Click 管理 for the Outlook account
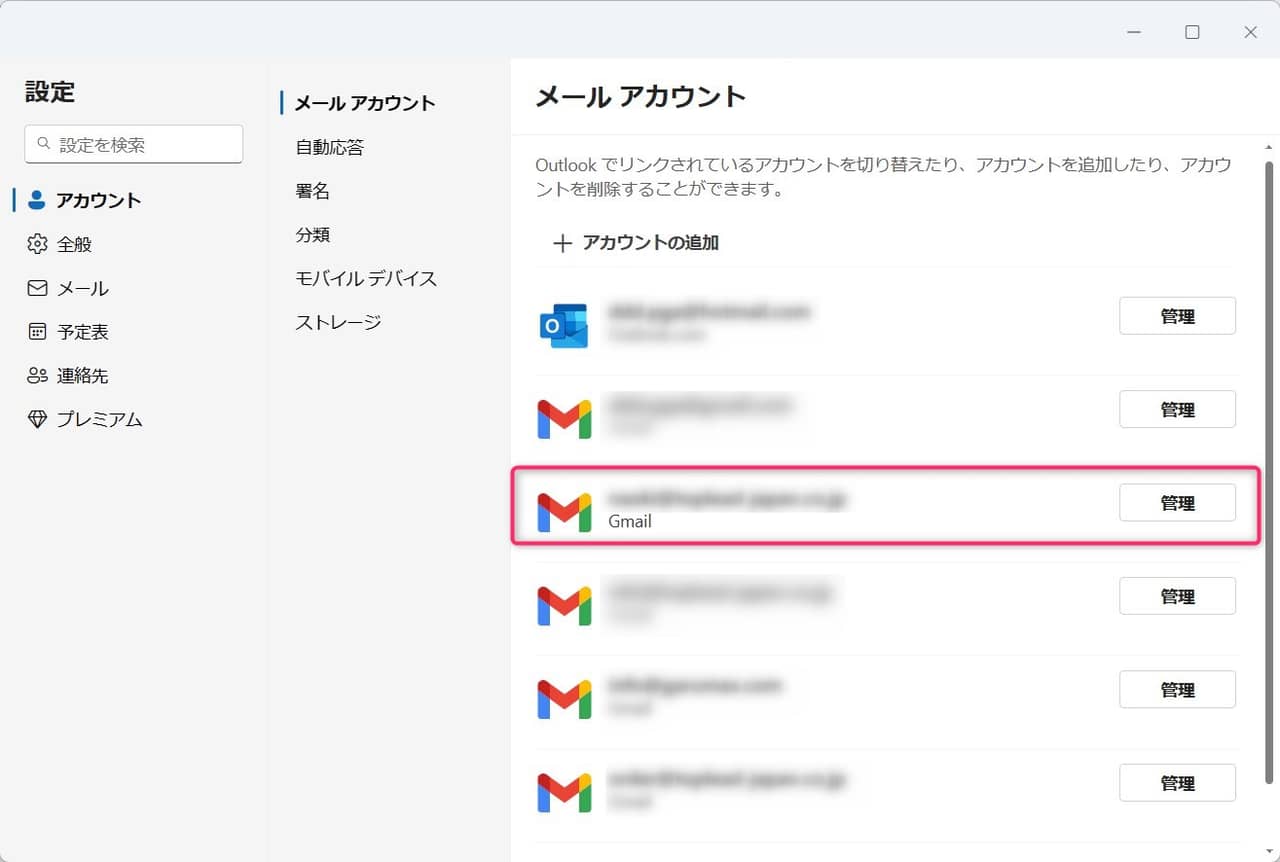 1177,316
